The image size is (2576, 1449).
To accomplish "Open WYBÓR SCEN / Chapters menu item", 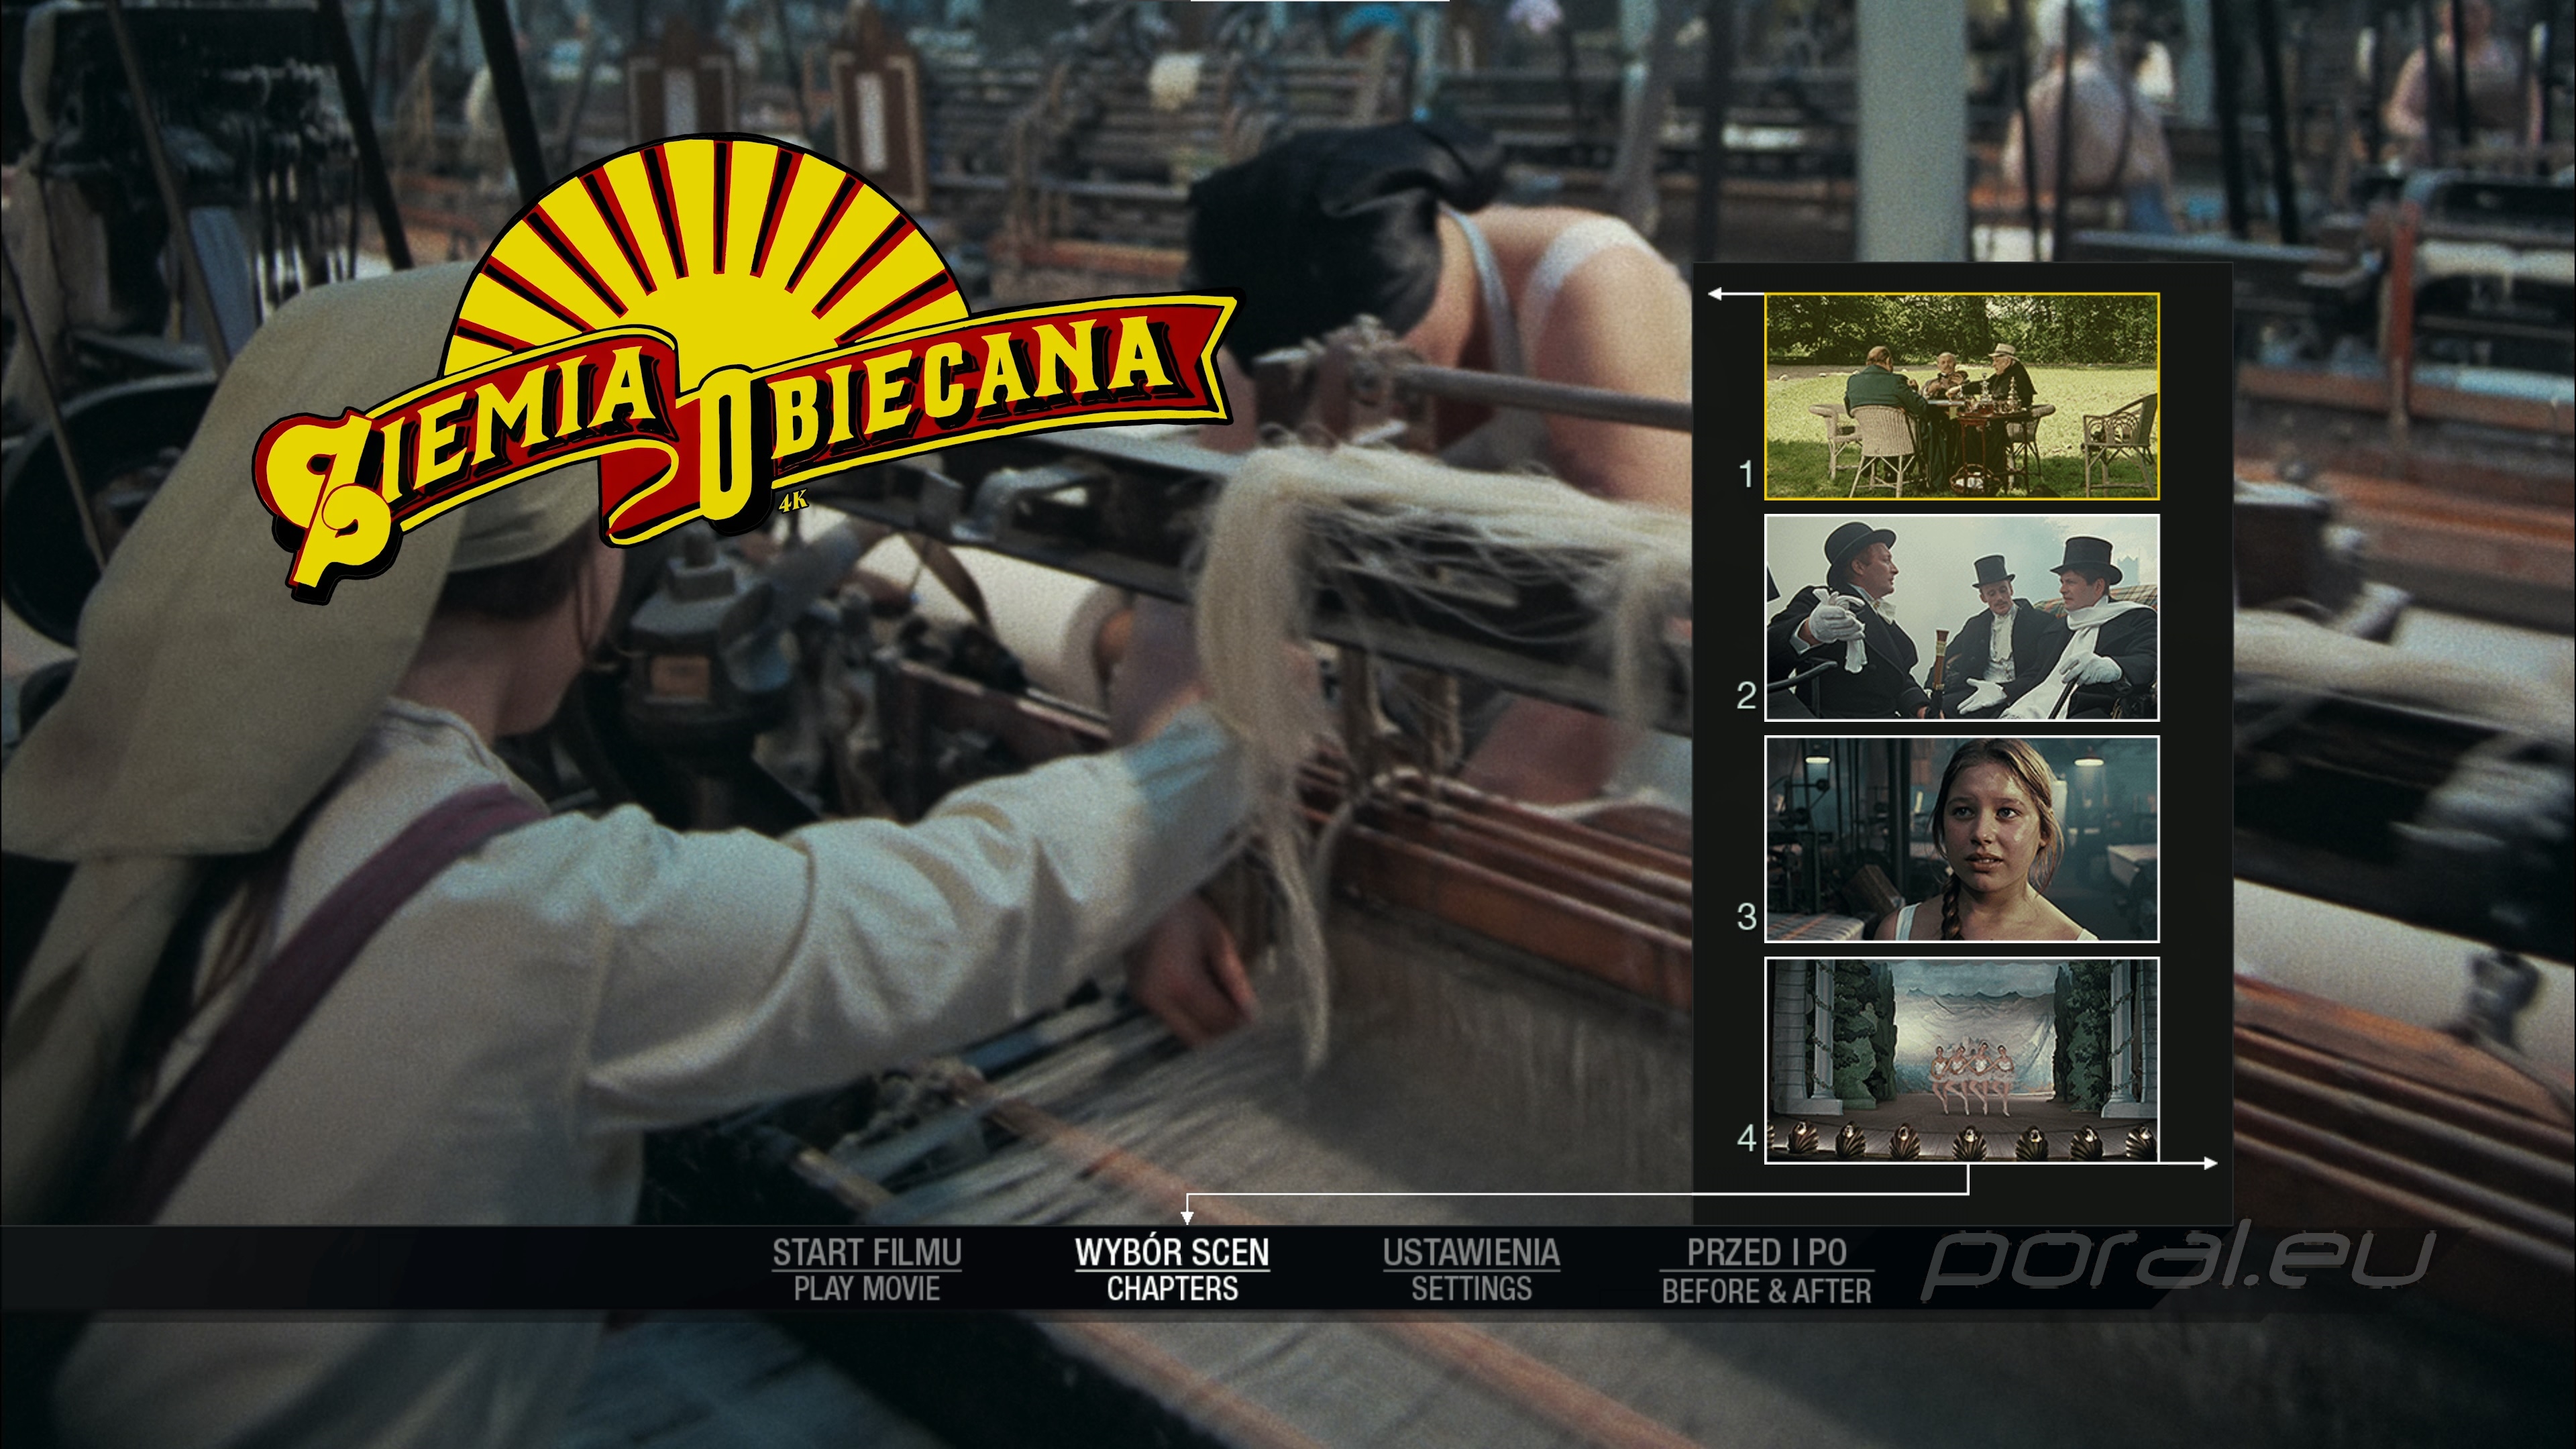I will tap(1172, 1270).
